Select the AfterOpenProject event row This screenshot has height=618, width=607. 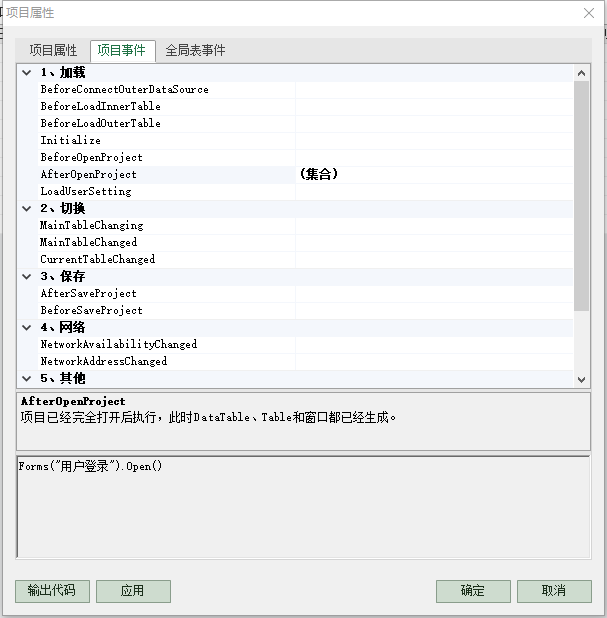pos(305,174)
